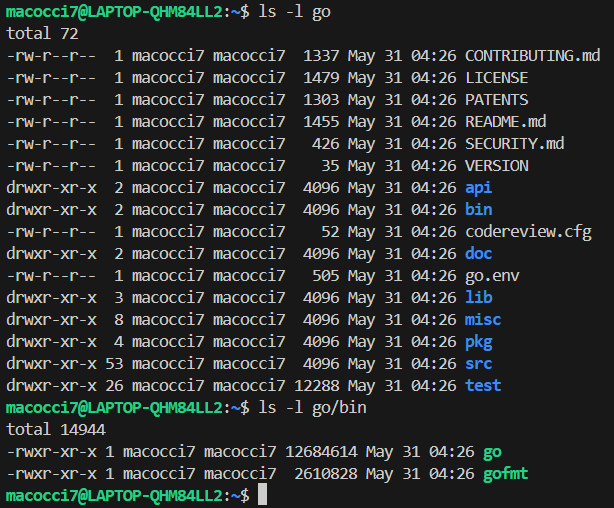Click the blue misc directory name

point(483,320)
